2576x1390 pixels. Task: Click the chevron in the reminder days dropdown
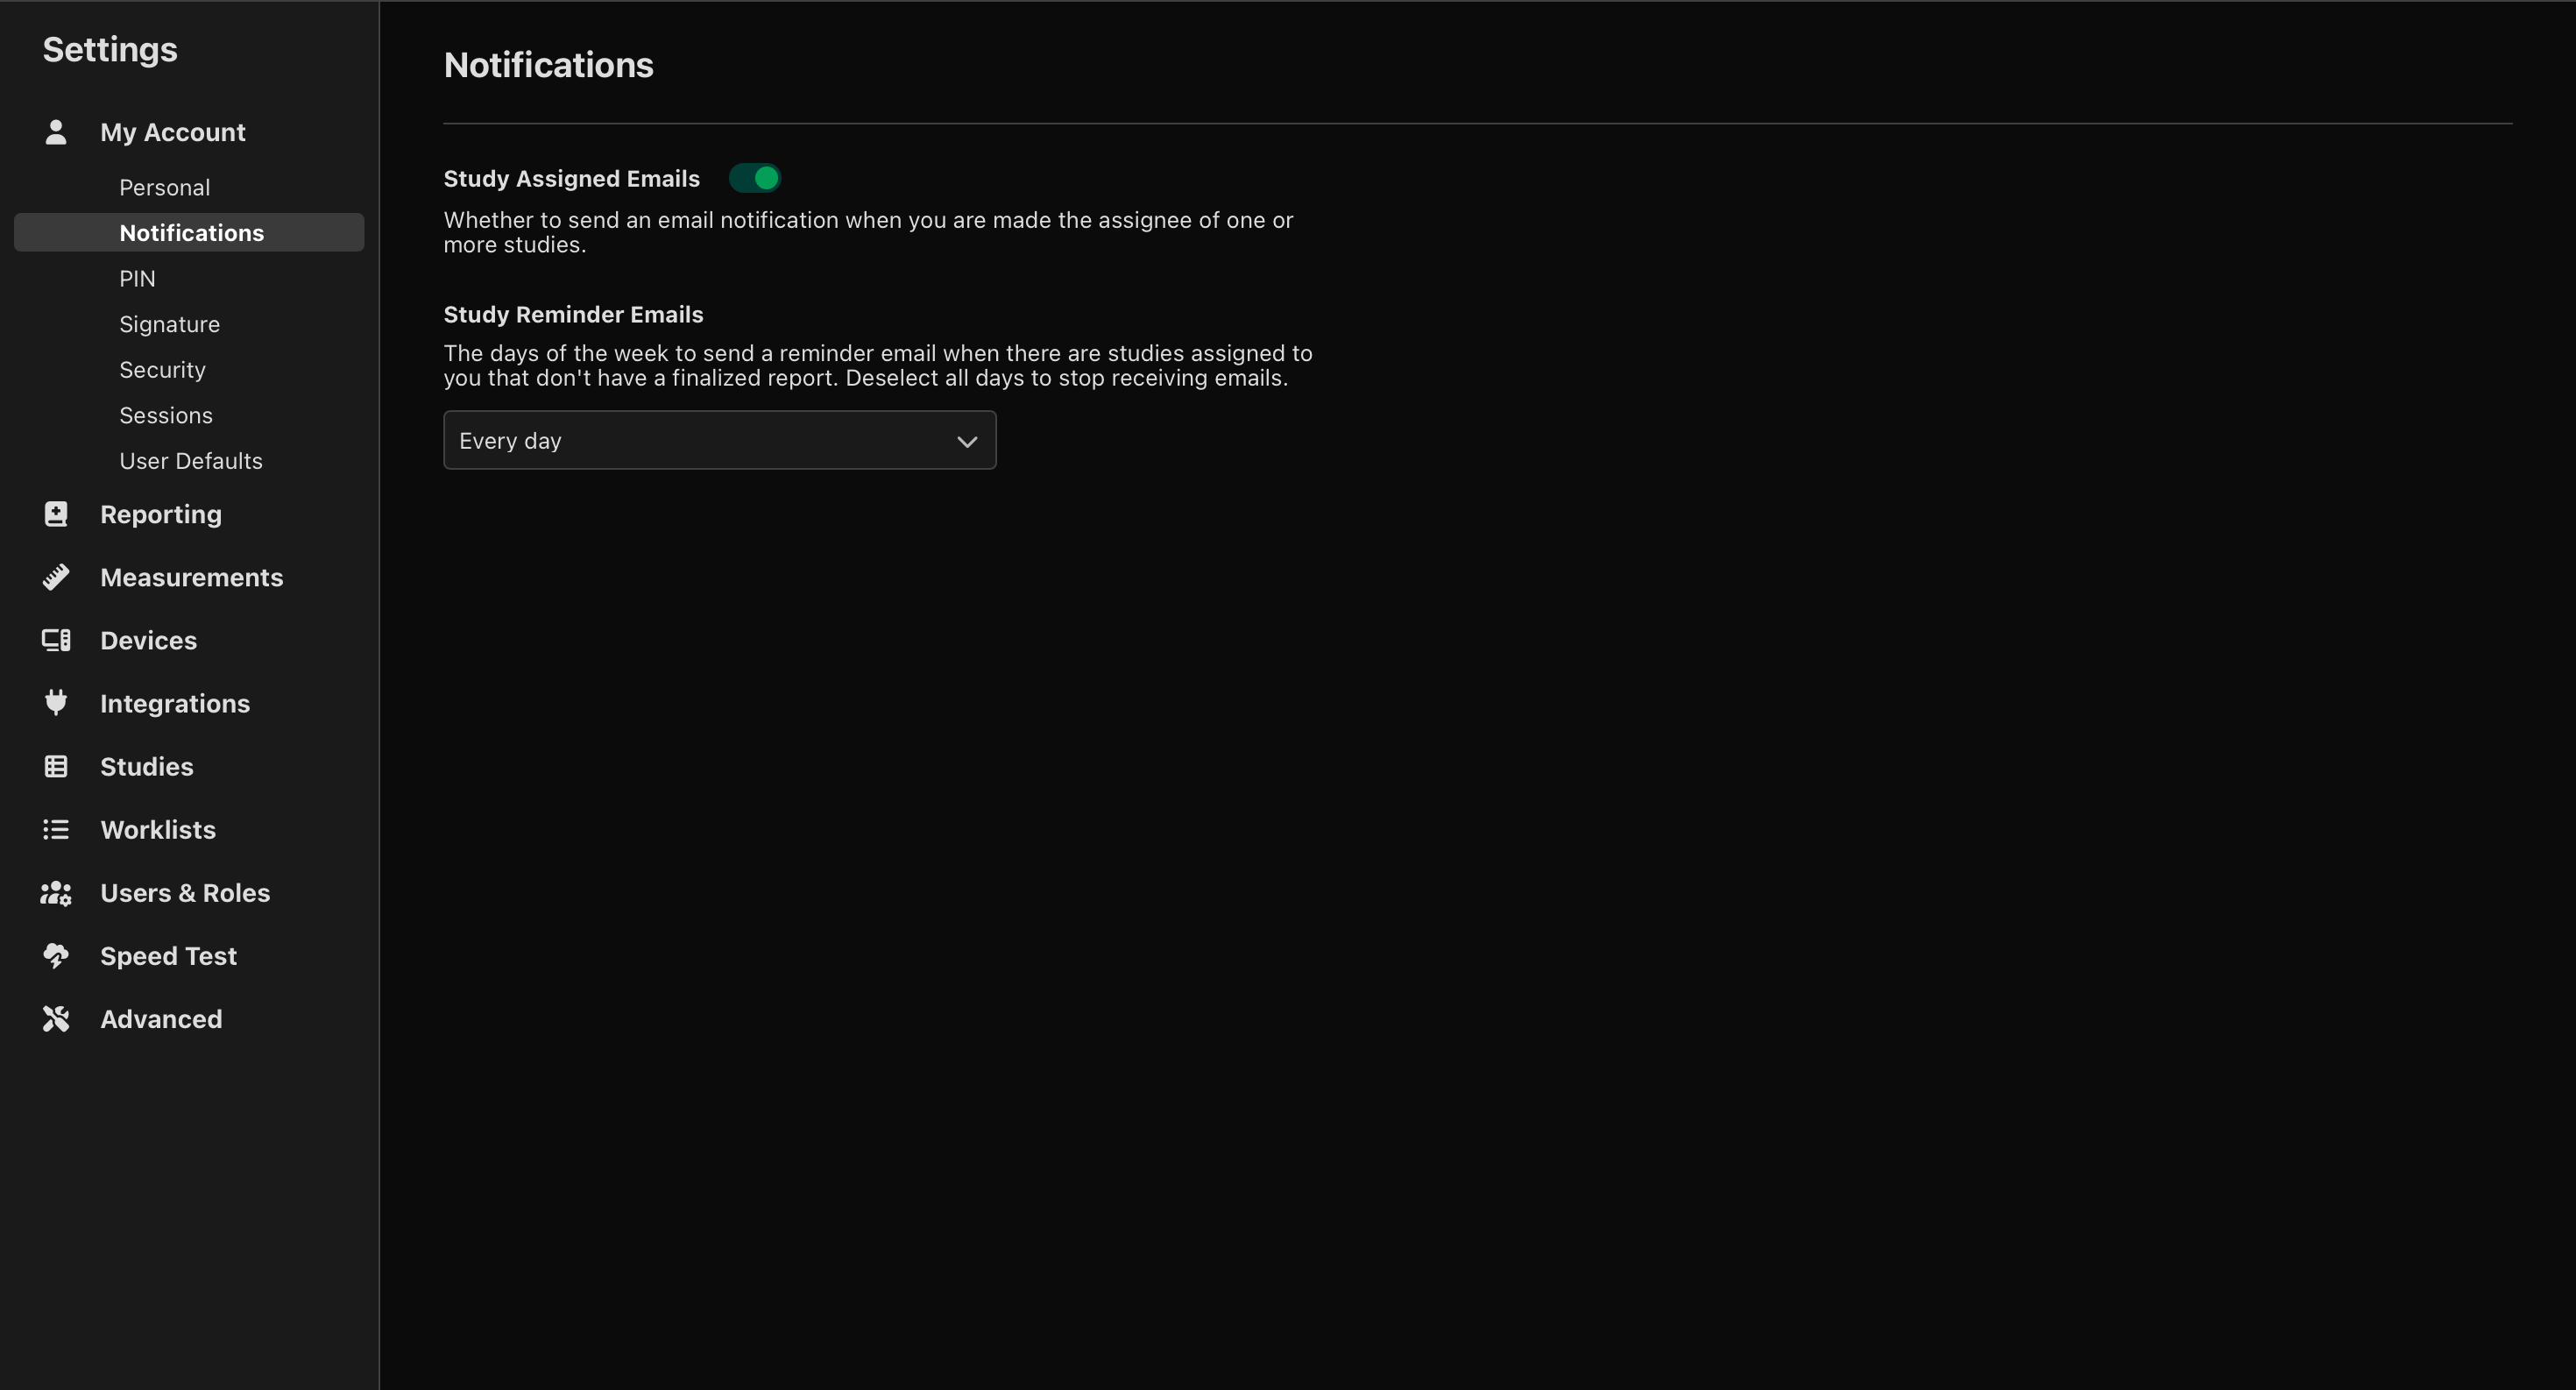point(966,441)
